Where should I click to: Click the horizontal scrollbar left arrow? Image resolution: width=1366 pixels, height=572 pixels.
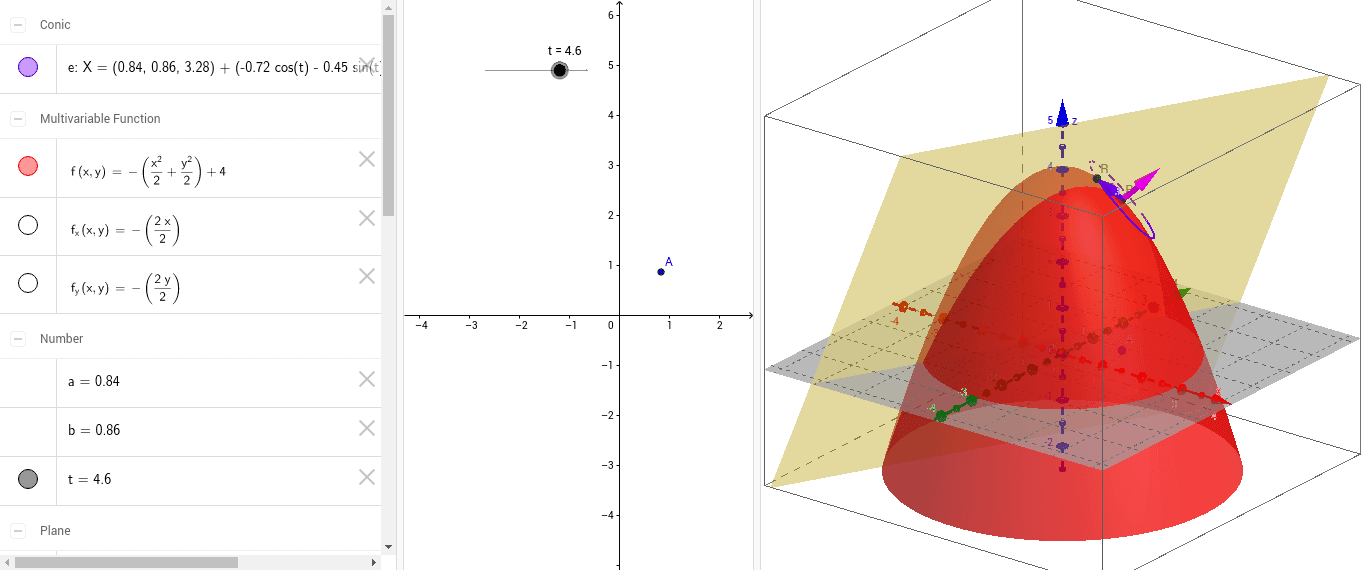coord(7,563)
